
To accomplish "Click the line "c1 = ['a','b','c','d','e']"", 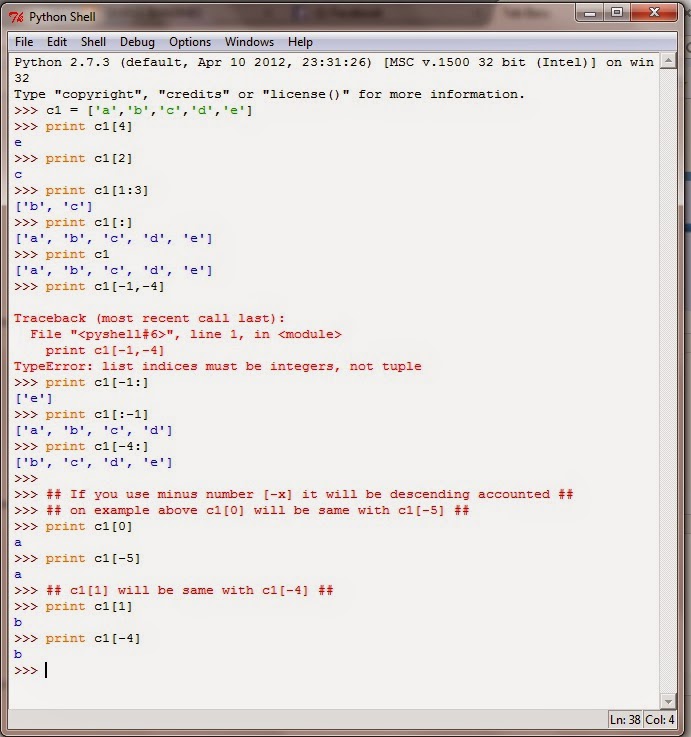I will click(x=149, y=110).
